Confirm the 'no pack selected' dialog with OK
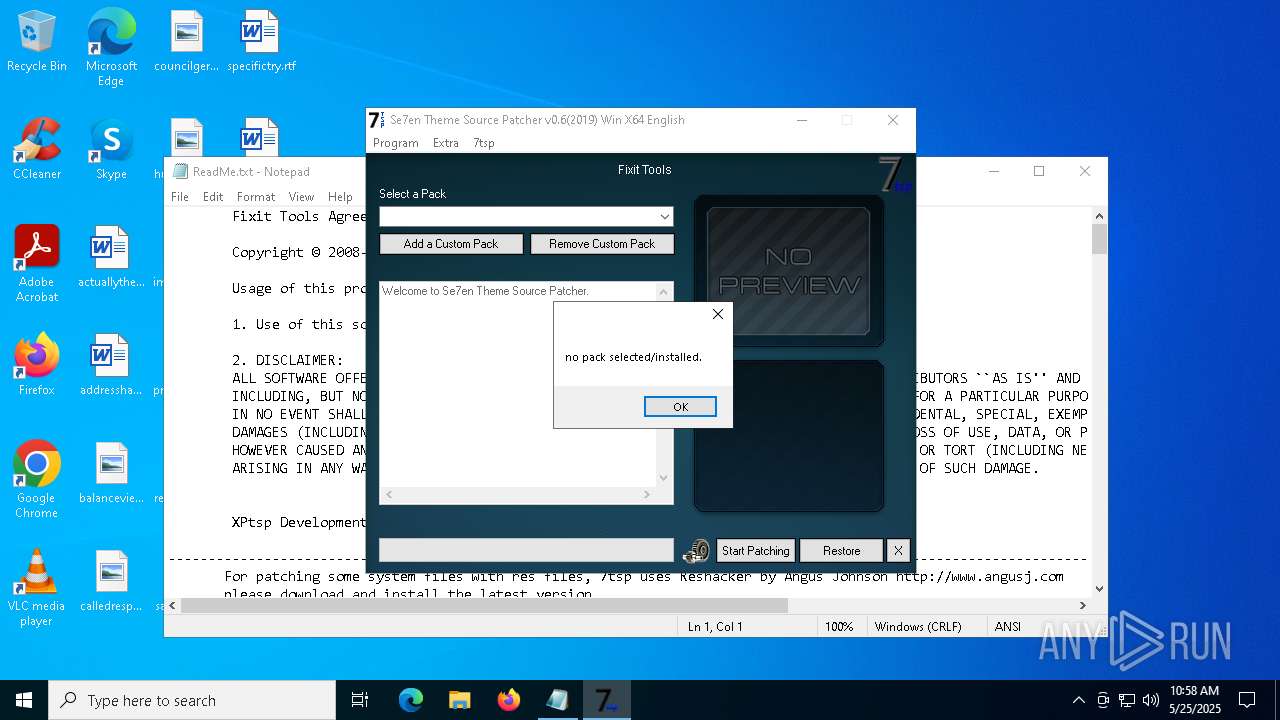This screenshot has width=1280, height=720. (680, 407)
